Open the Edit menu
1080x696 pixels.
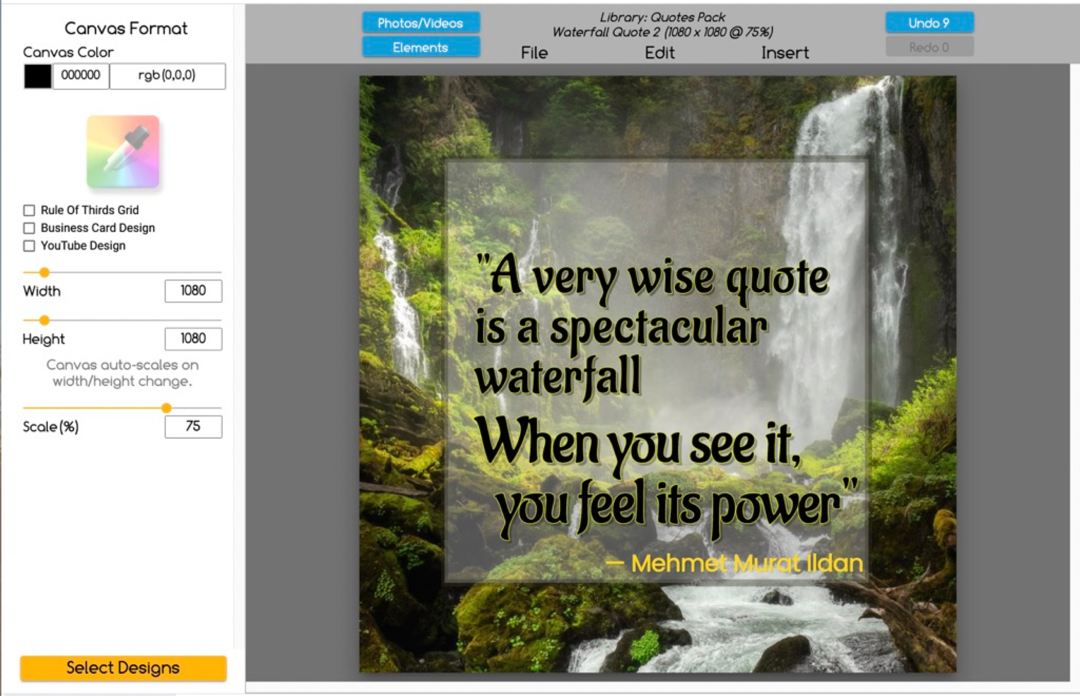coord(660,53)
